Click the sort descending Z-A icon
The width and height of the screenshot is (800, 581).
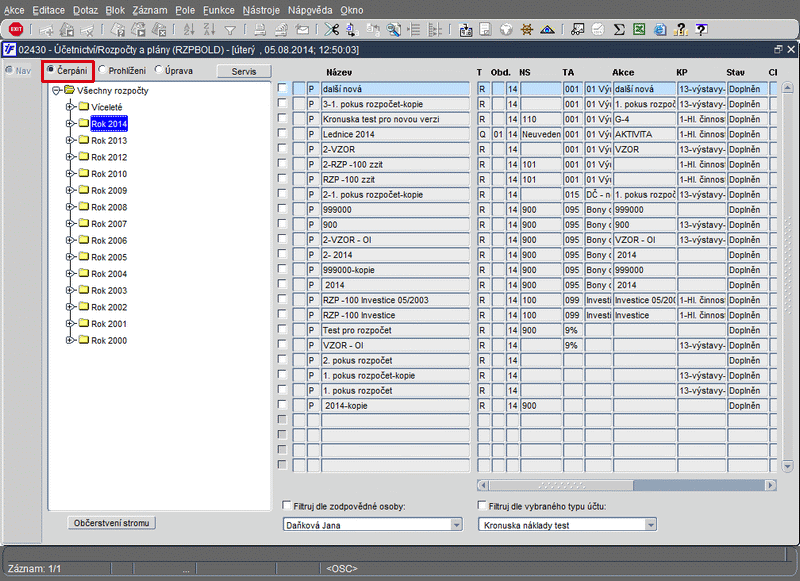pyautogui.click(x=209, y=30)
